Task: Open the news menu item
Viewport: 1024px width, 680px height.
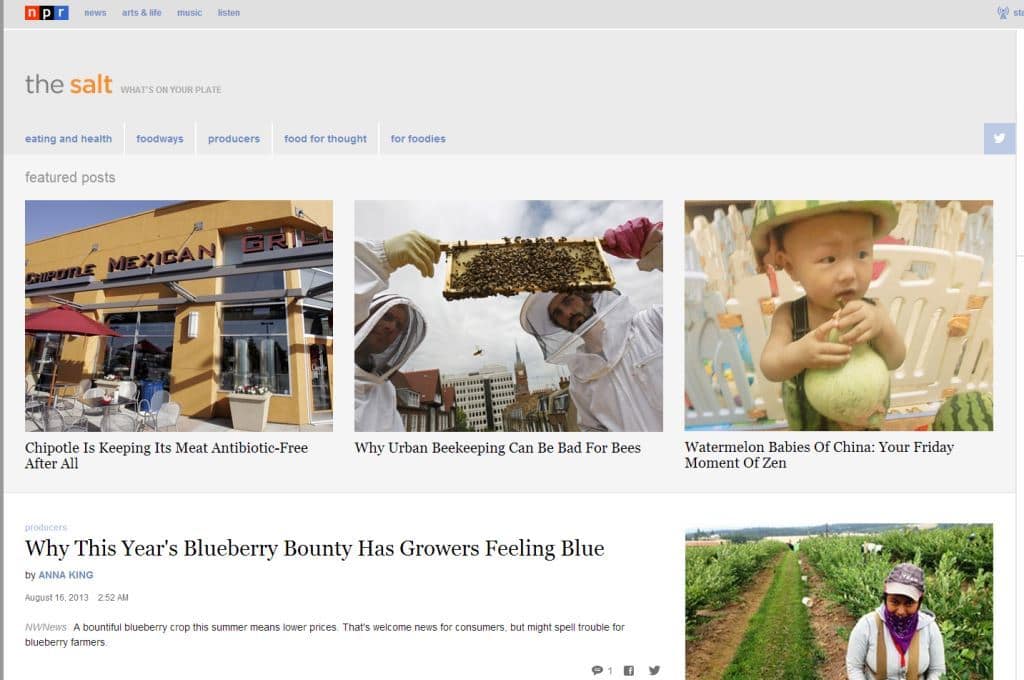Action: [x=95, y=12]
